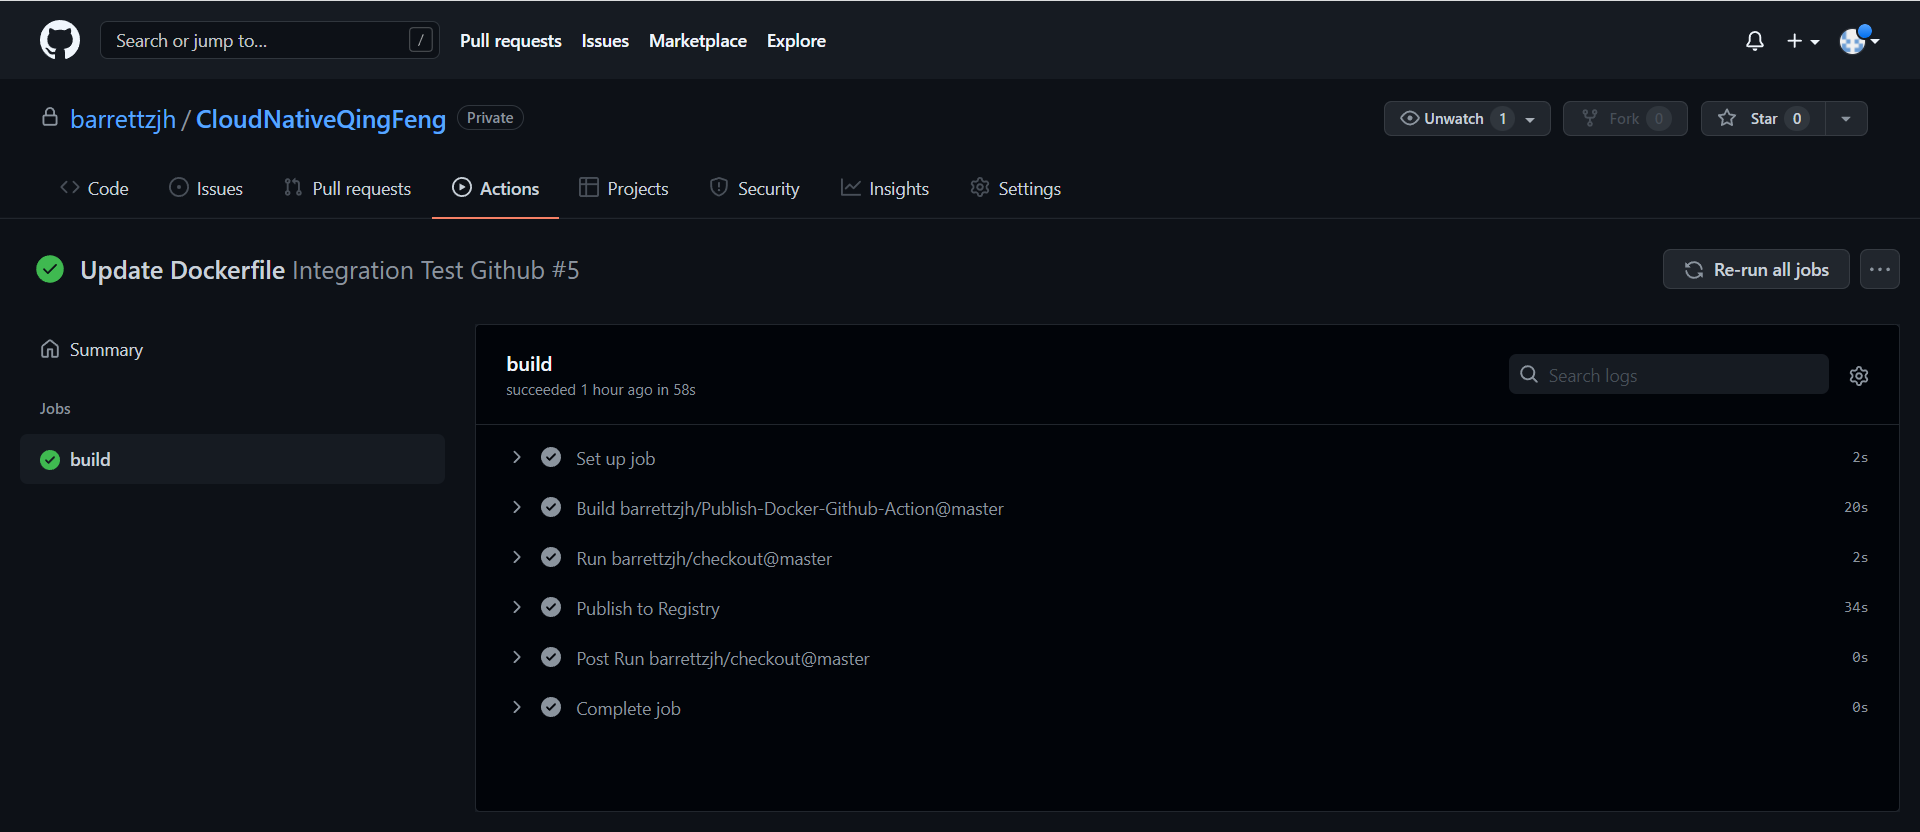Viewport: 1920px width, 832px height.
Task: Click the star icon on Star button
Action: [1727, 118]
